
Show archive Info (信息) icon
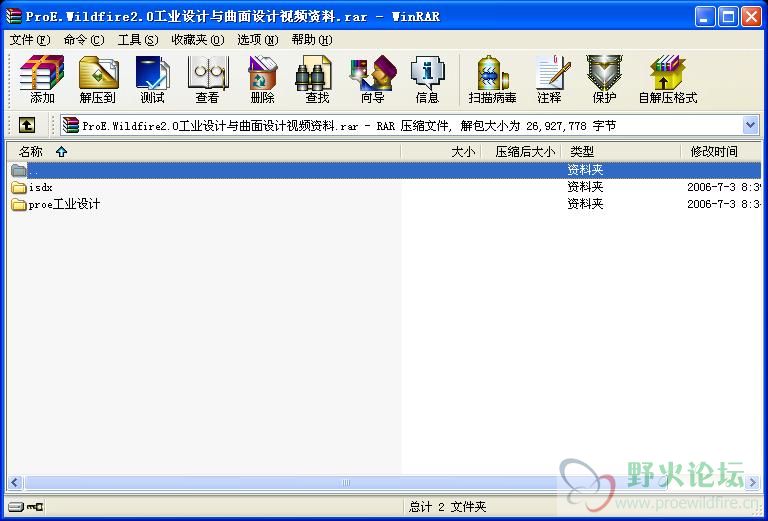pos(427,80)
